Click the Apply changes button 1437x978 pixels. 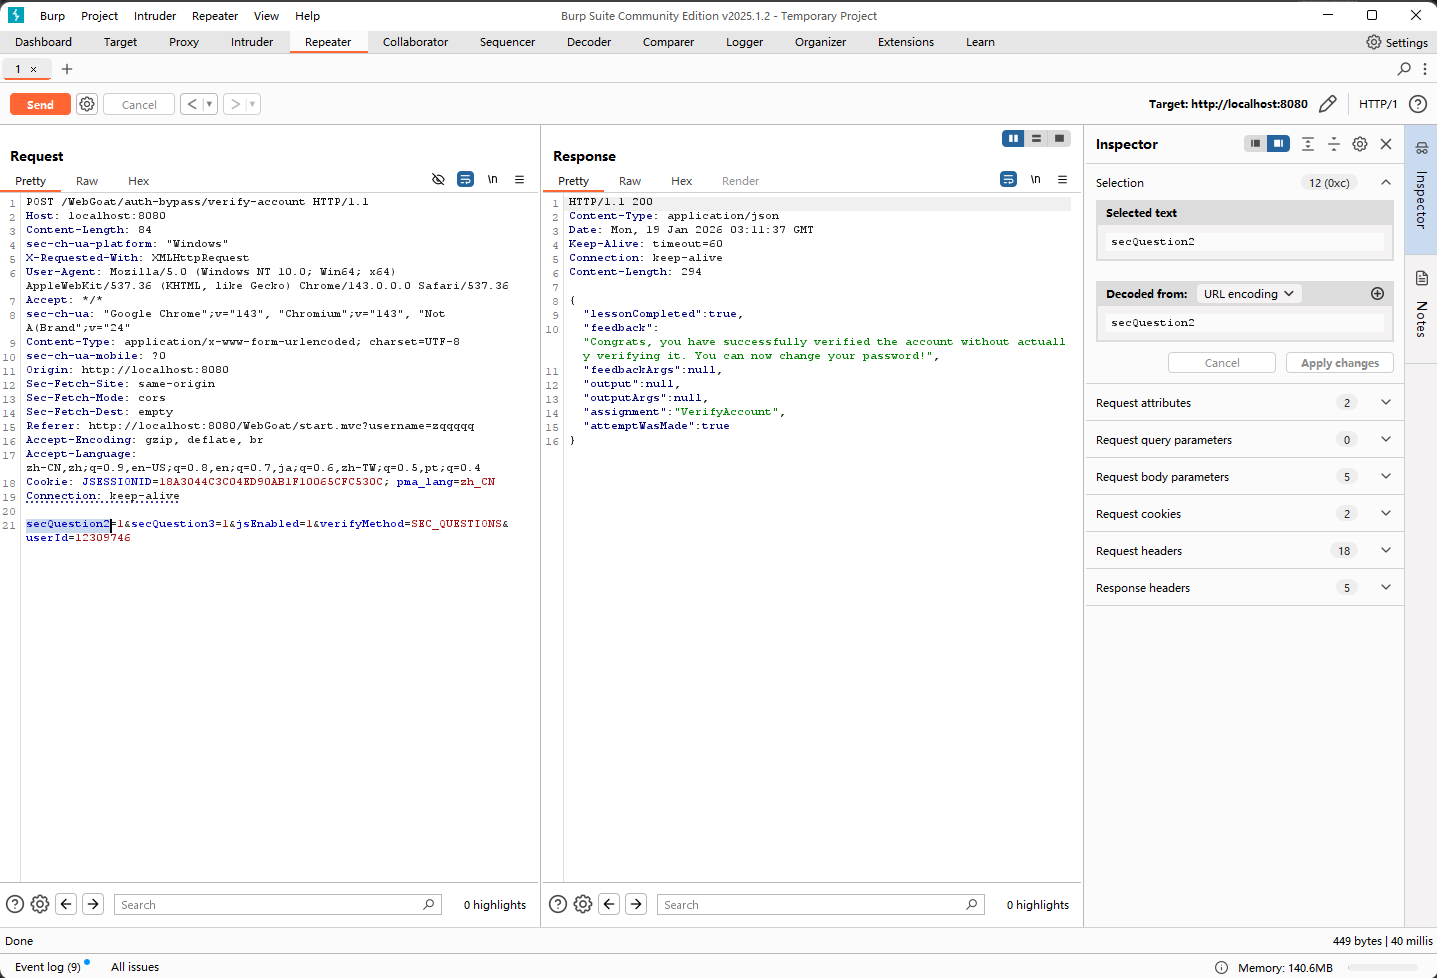1339,363
